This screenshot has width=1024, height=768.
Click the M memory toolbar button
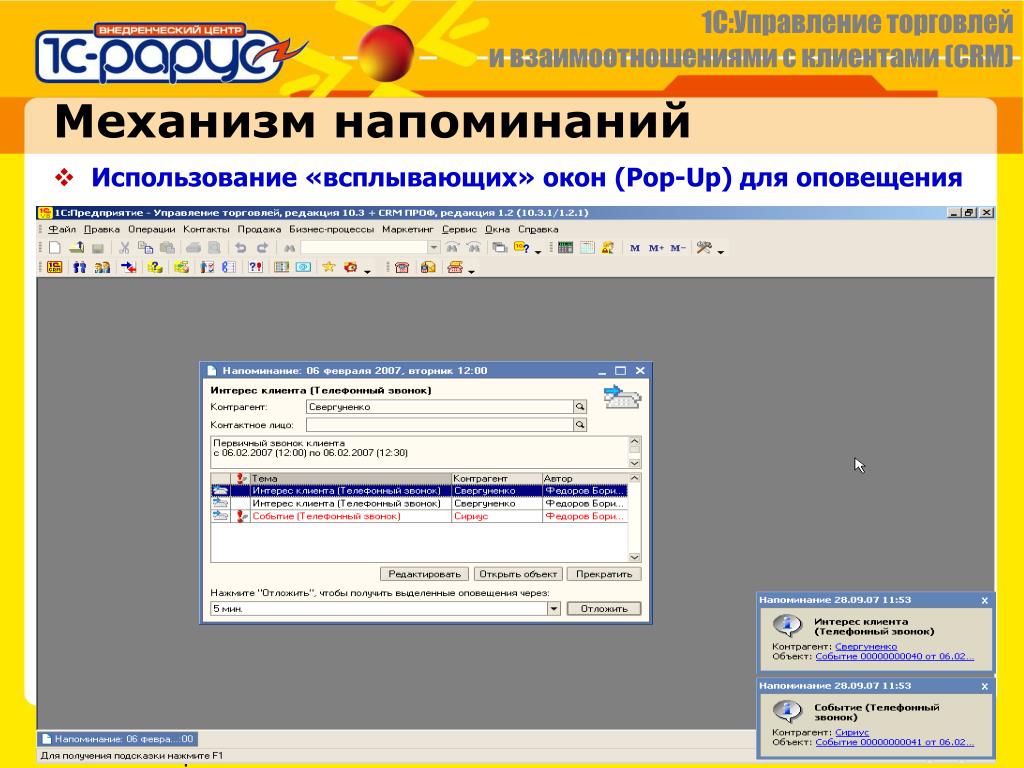pyautogui.click(x=635, y=248)
